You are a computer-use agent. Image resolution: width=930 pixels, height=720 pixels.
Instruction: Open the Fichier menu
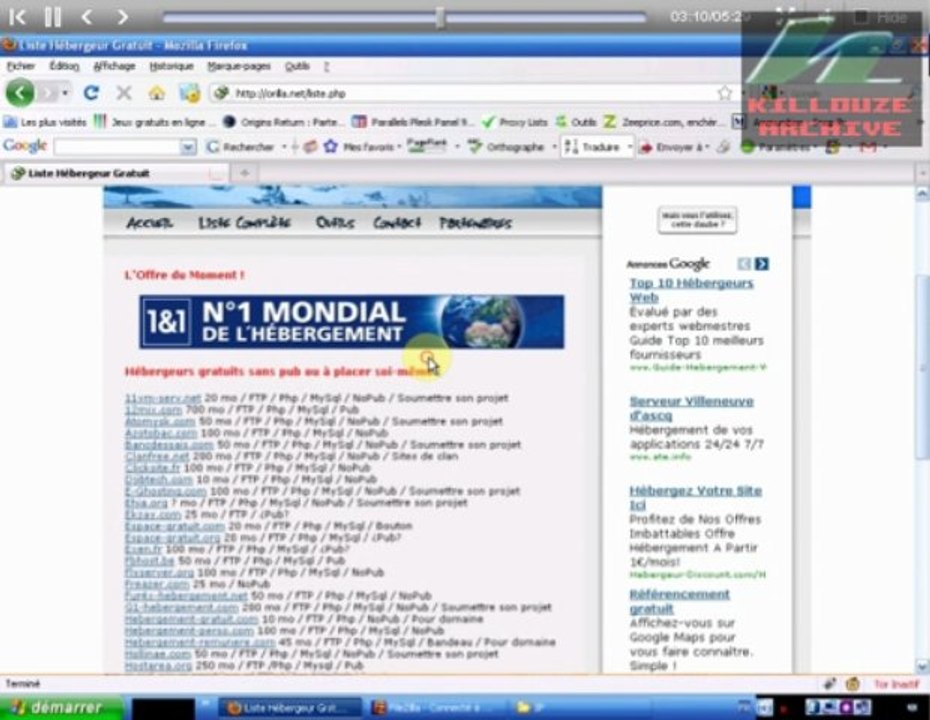21,66
